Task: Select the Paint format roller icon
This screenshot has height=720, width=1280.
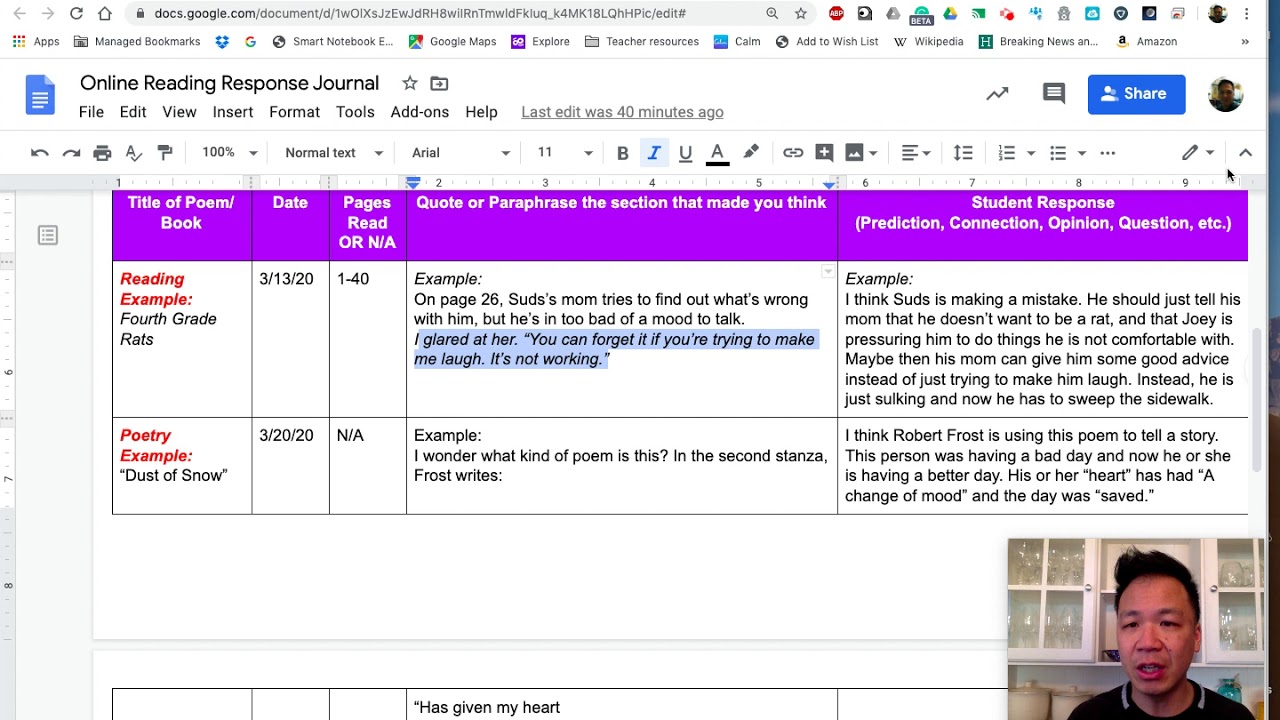Action: 165,153
